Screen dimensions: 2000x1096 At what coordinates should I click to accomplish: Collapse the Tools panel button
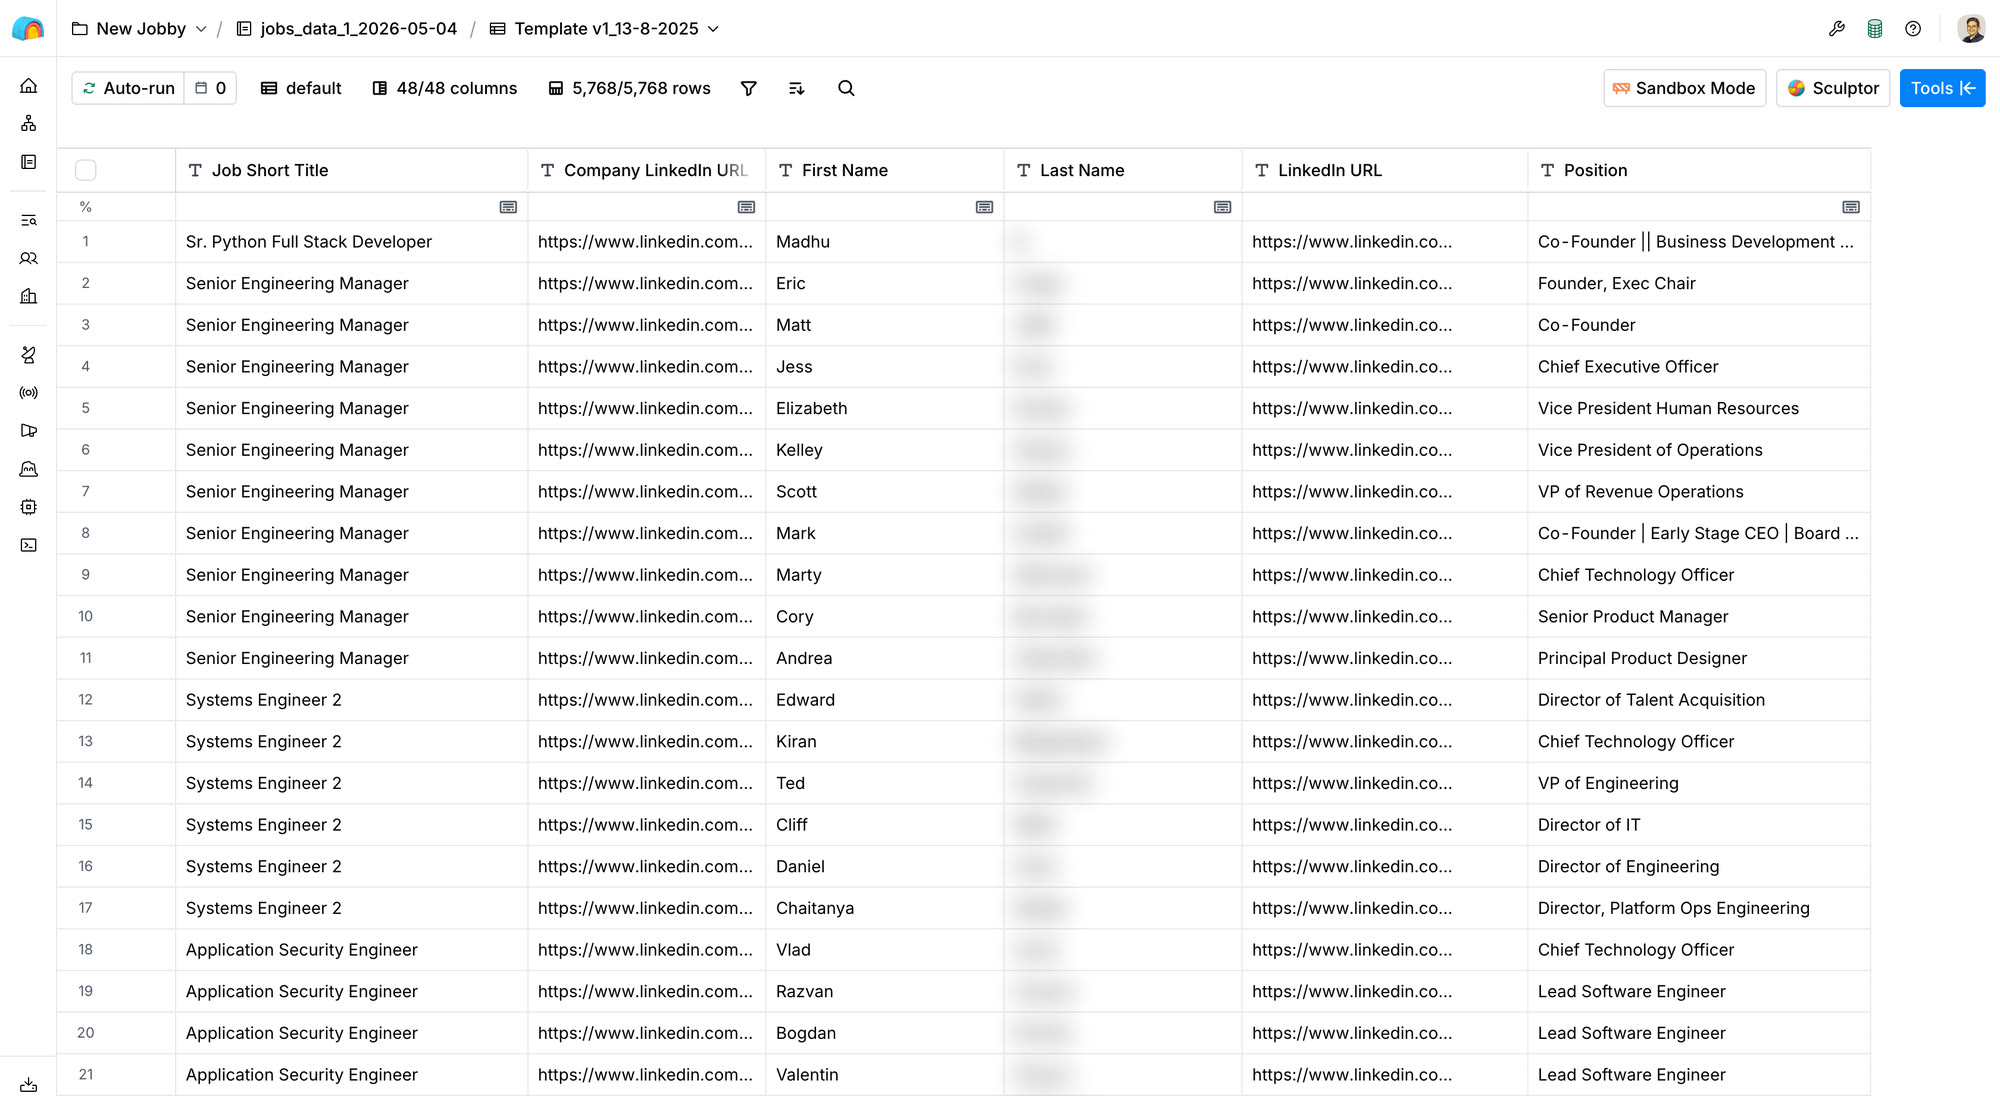tap(1942, 88)
